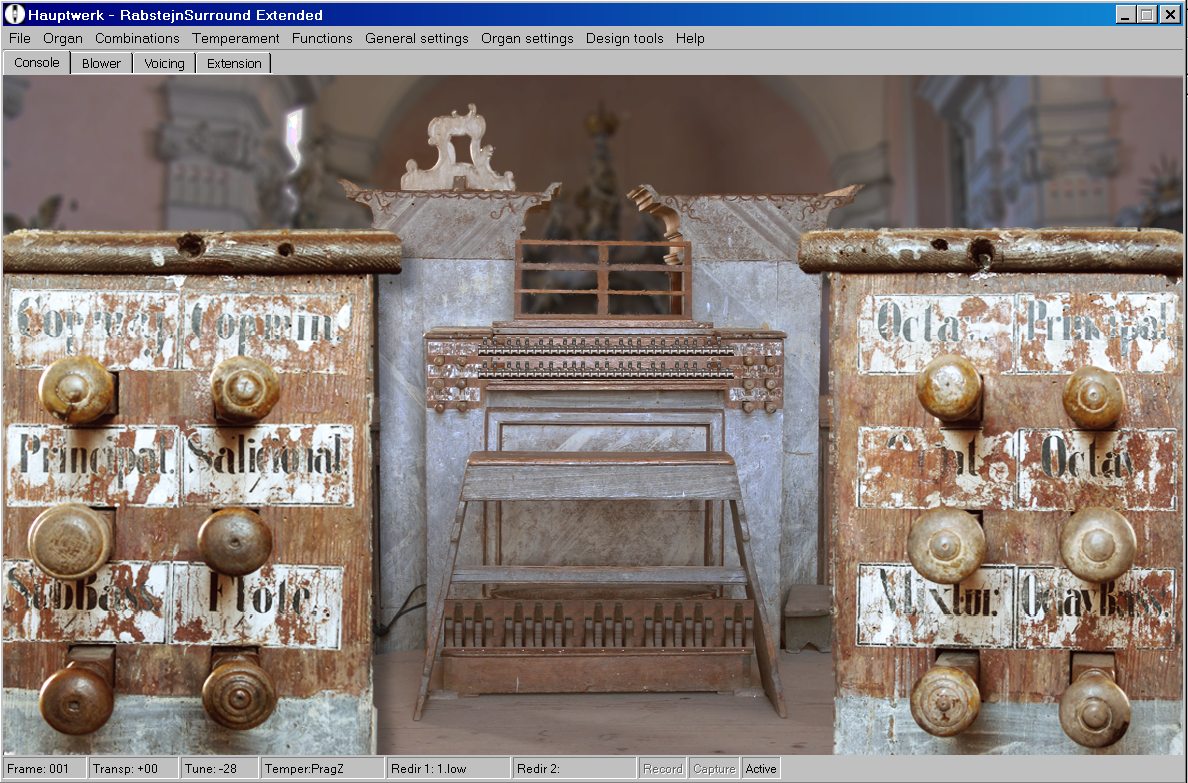Toggle the top-left Copula stop knob
Image resolution: width=1188 pixels, height=783 pixels.
click(x=77, y=390)
